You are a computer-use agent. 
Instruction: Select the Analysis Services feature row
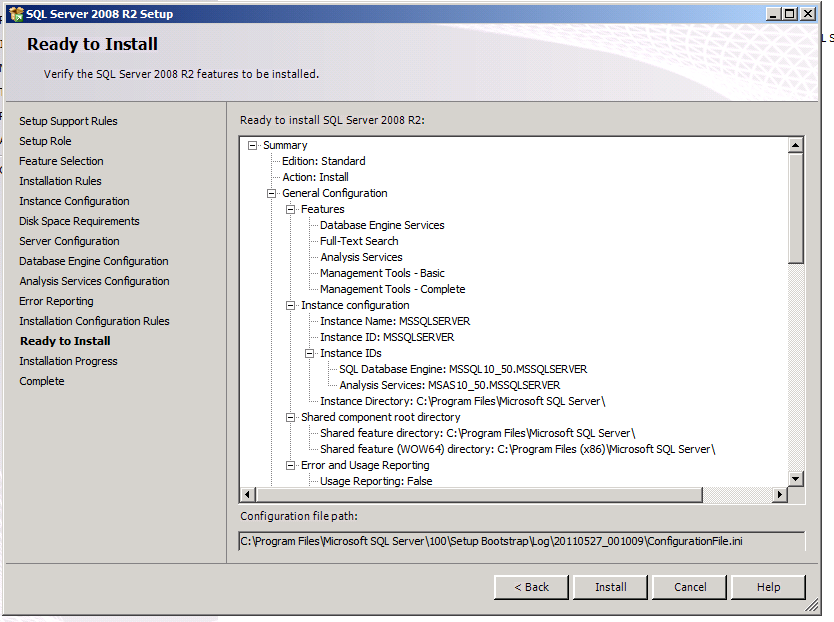tap(361, 257)
